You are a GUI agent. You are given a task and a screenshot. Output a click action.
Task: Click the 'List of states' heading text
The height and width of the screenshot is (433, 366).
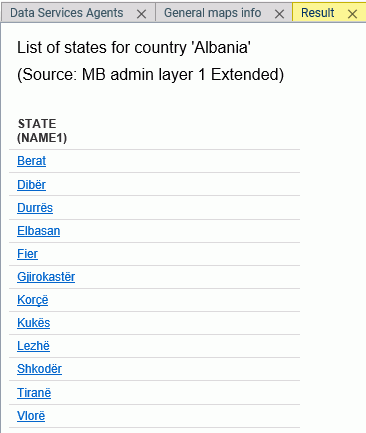click(134, 47)
